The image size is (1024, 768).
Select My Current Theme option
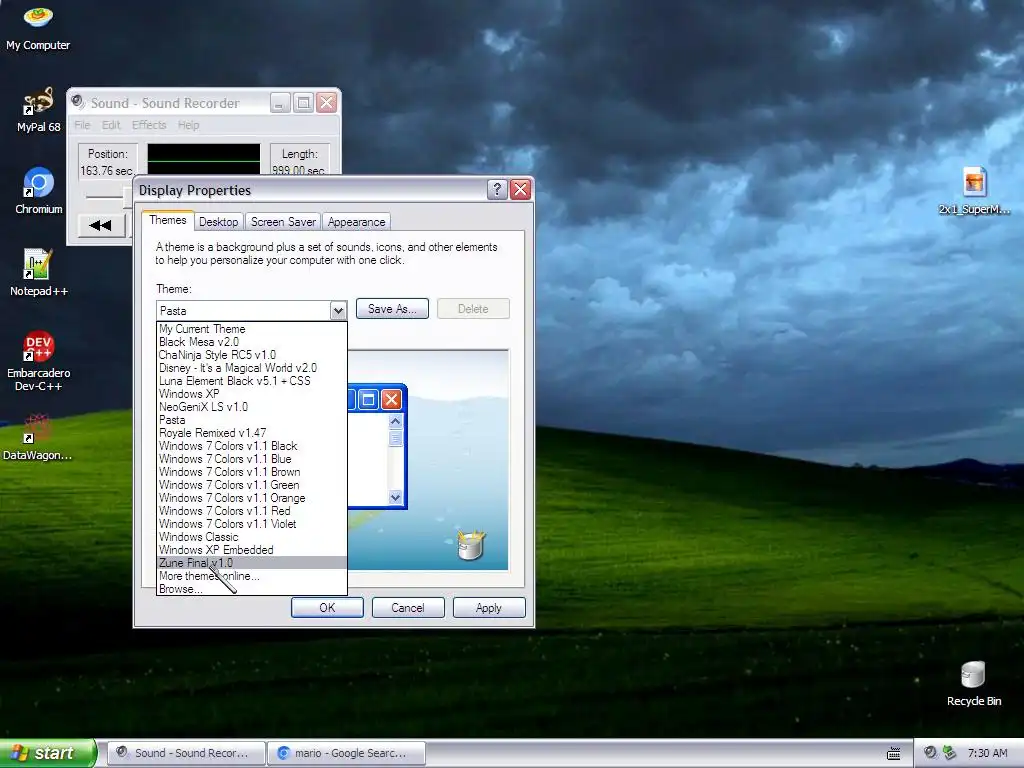click(x=251, y=328)
